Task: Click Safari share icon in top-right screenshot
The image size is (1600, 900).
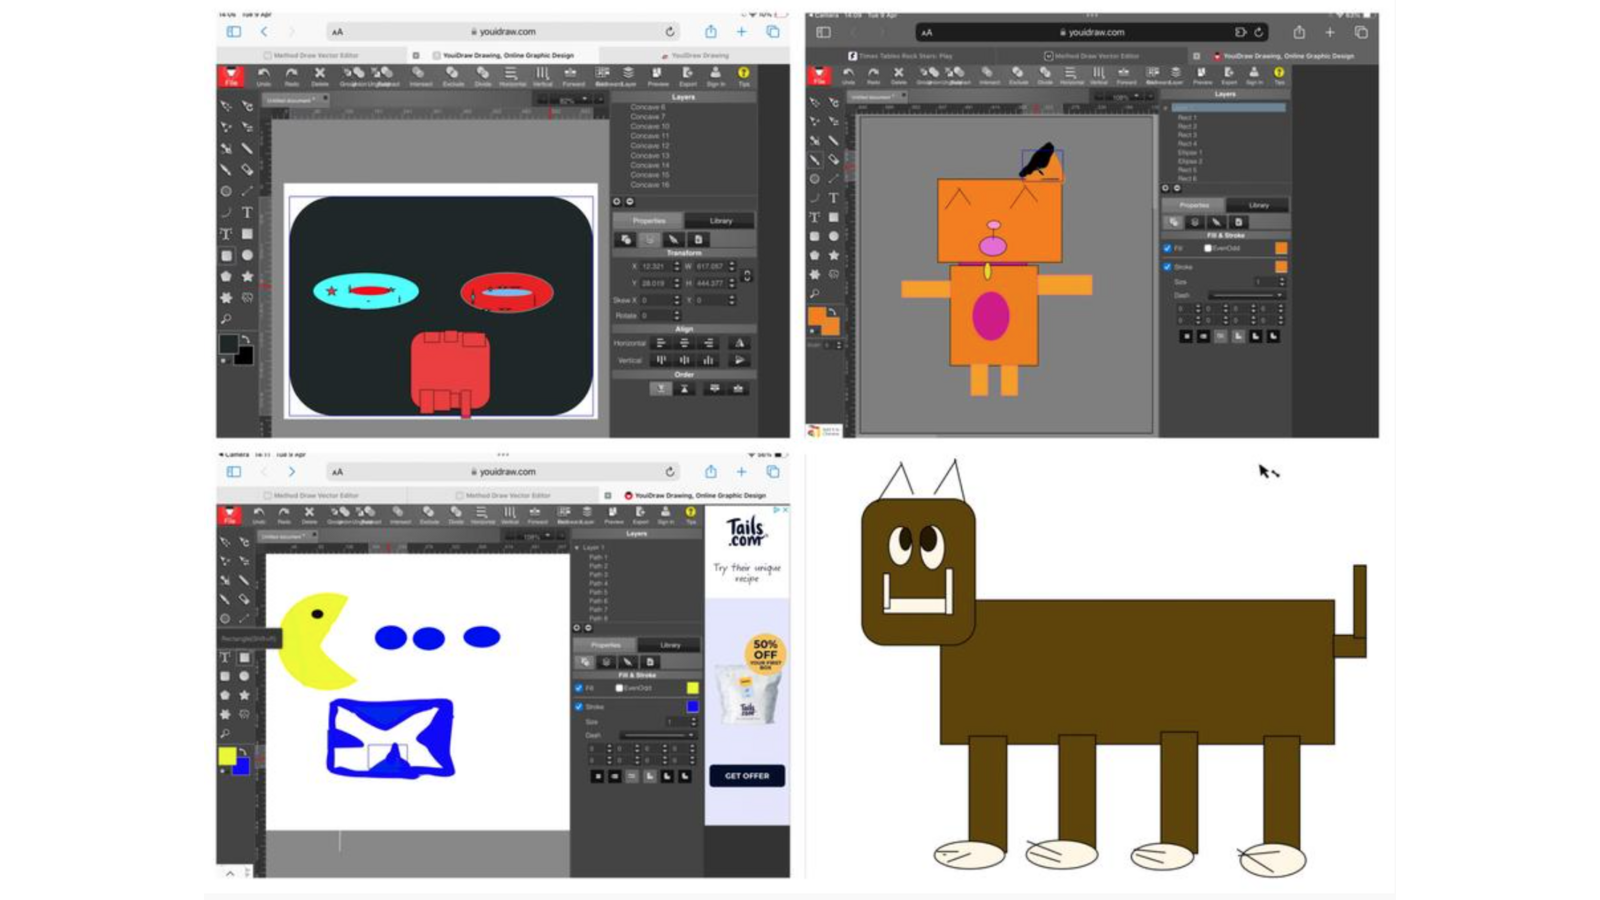Action: (x=1298, y=32)
